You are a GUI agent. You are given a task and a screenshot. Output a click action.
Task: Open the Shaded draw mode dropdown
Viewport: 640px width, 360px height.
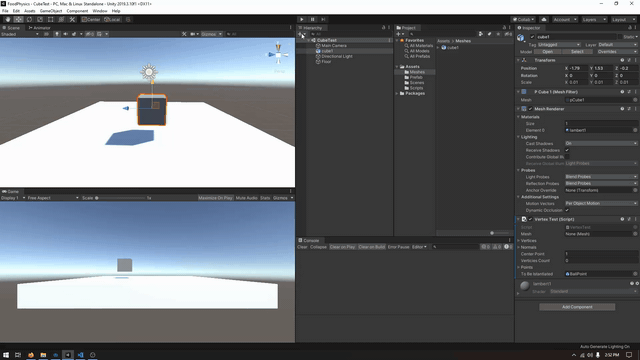[x=20, y=34]
